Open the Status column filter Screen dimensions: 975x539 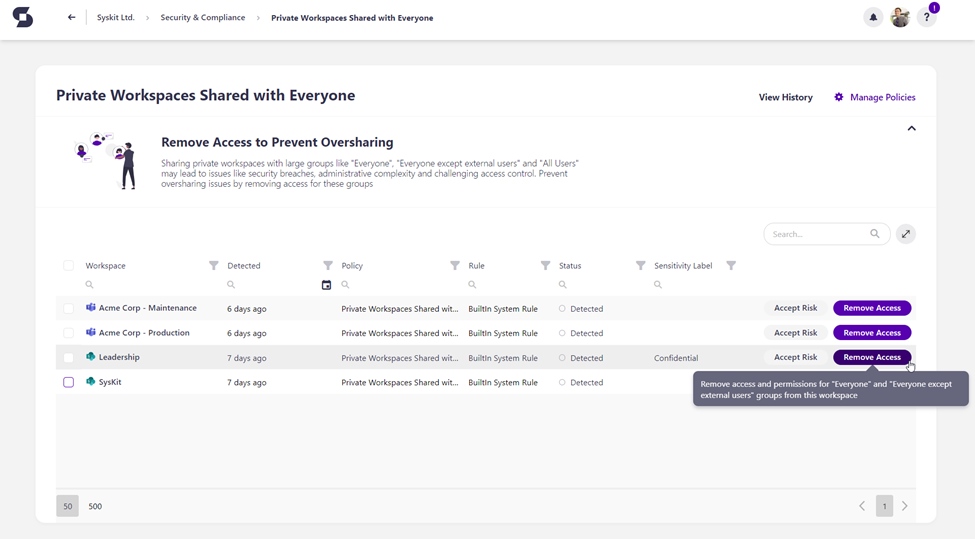click(x=640, y=265)
